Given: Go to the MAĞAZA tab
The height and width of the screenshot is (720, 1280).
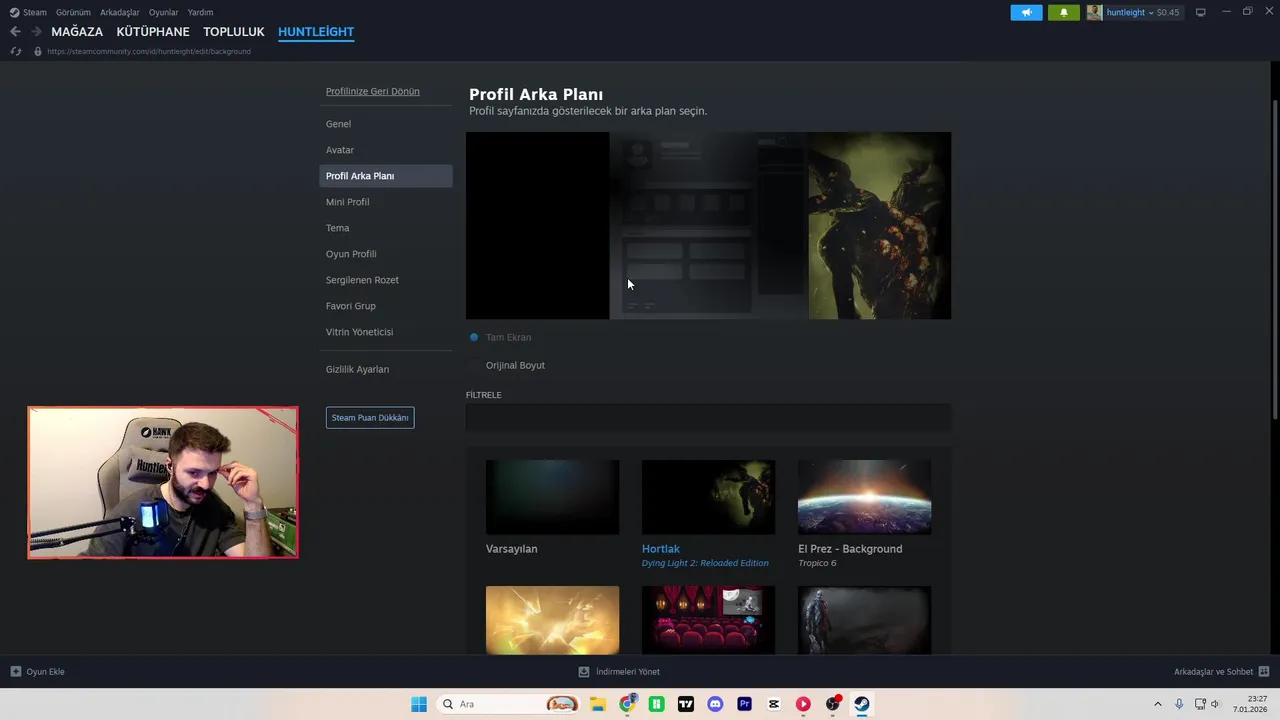Looking at the screenshot, I should (x=77, y=32).
